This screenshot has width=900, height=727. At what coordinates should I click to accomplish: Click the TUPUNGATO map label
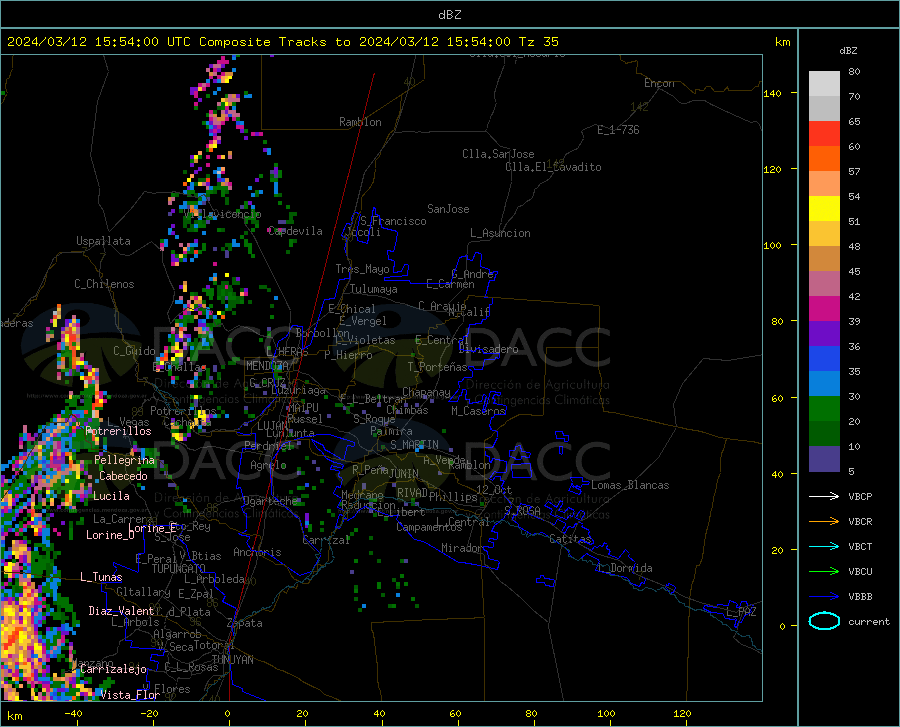pyautogui.click(x=179, y=569)
